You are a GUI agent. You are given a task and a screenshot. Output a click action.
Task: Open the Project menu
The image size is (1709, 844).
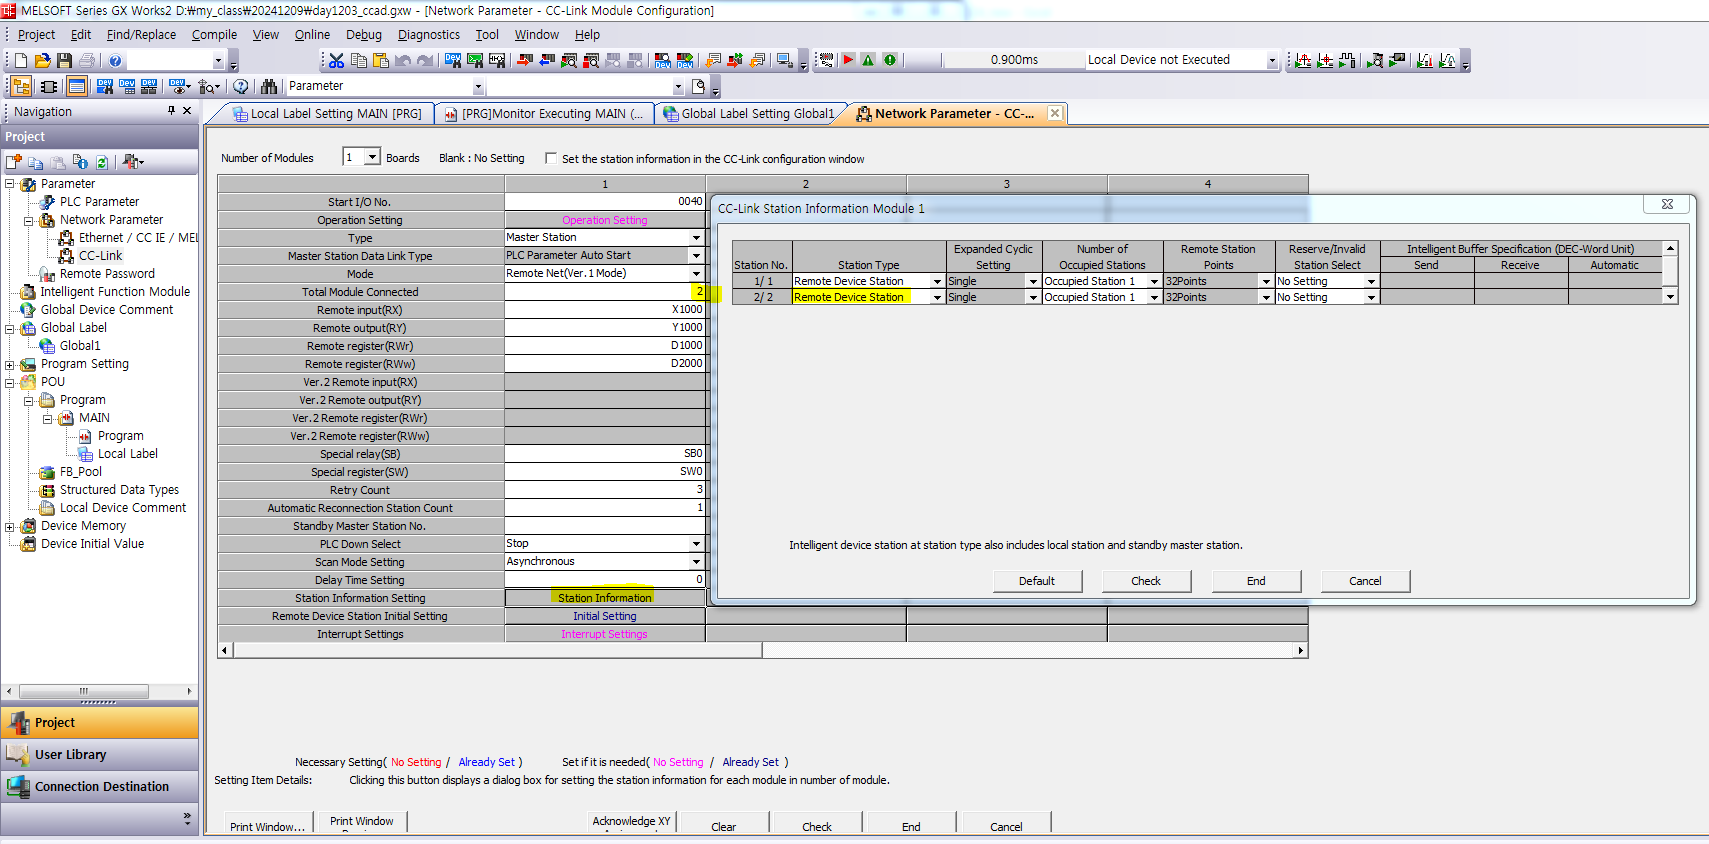click(37, 34)
